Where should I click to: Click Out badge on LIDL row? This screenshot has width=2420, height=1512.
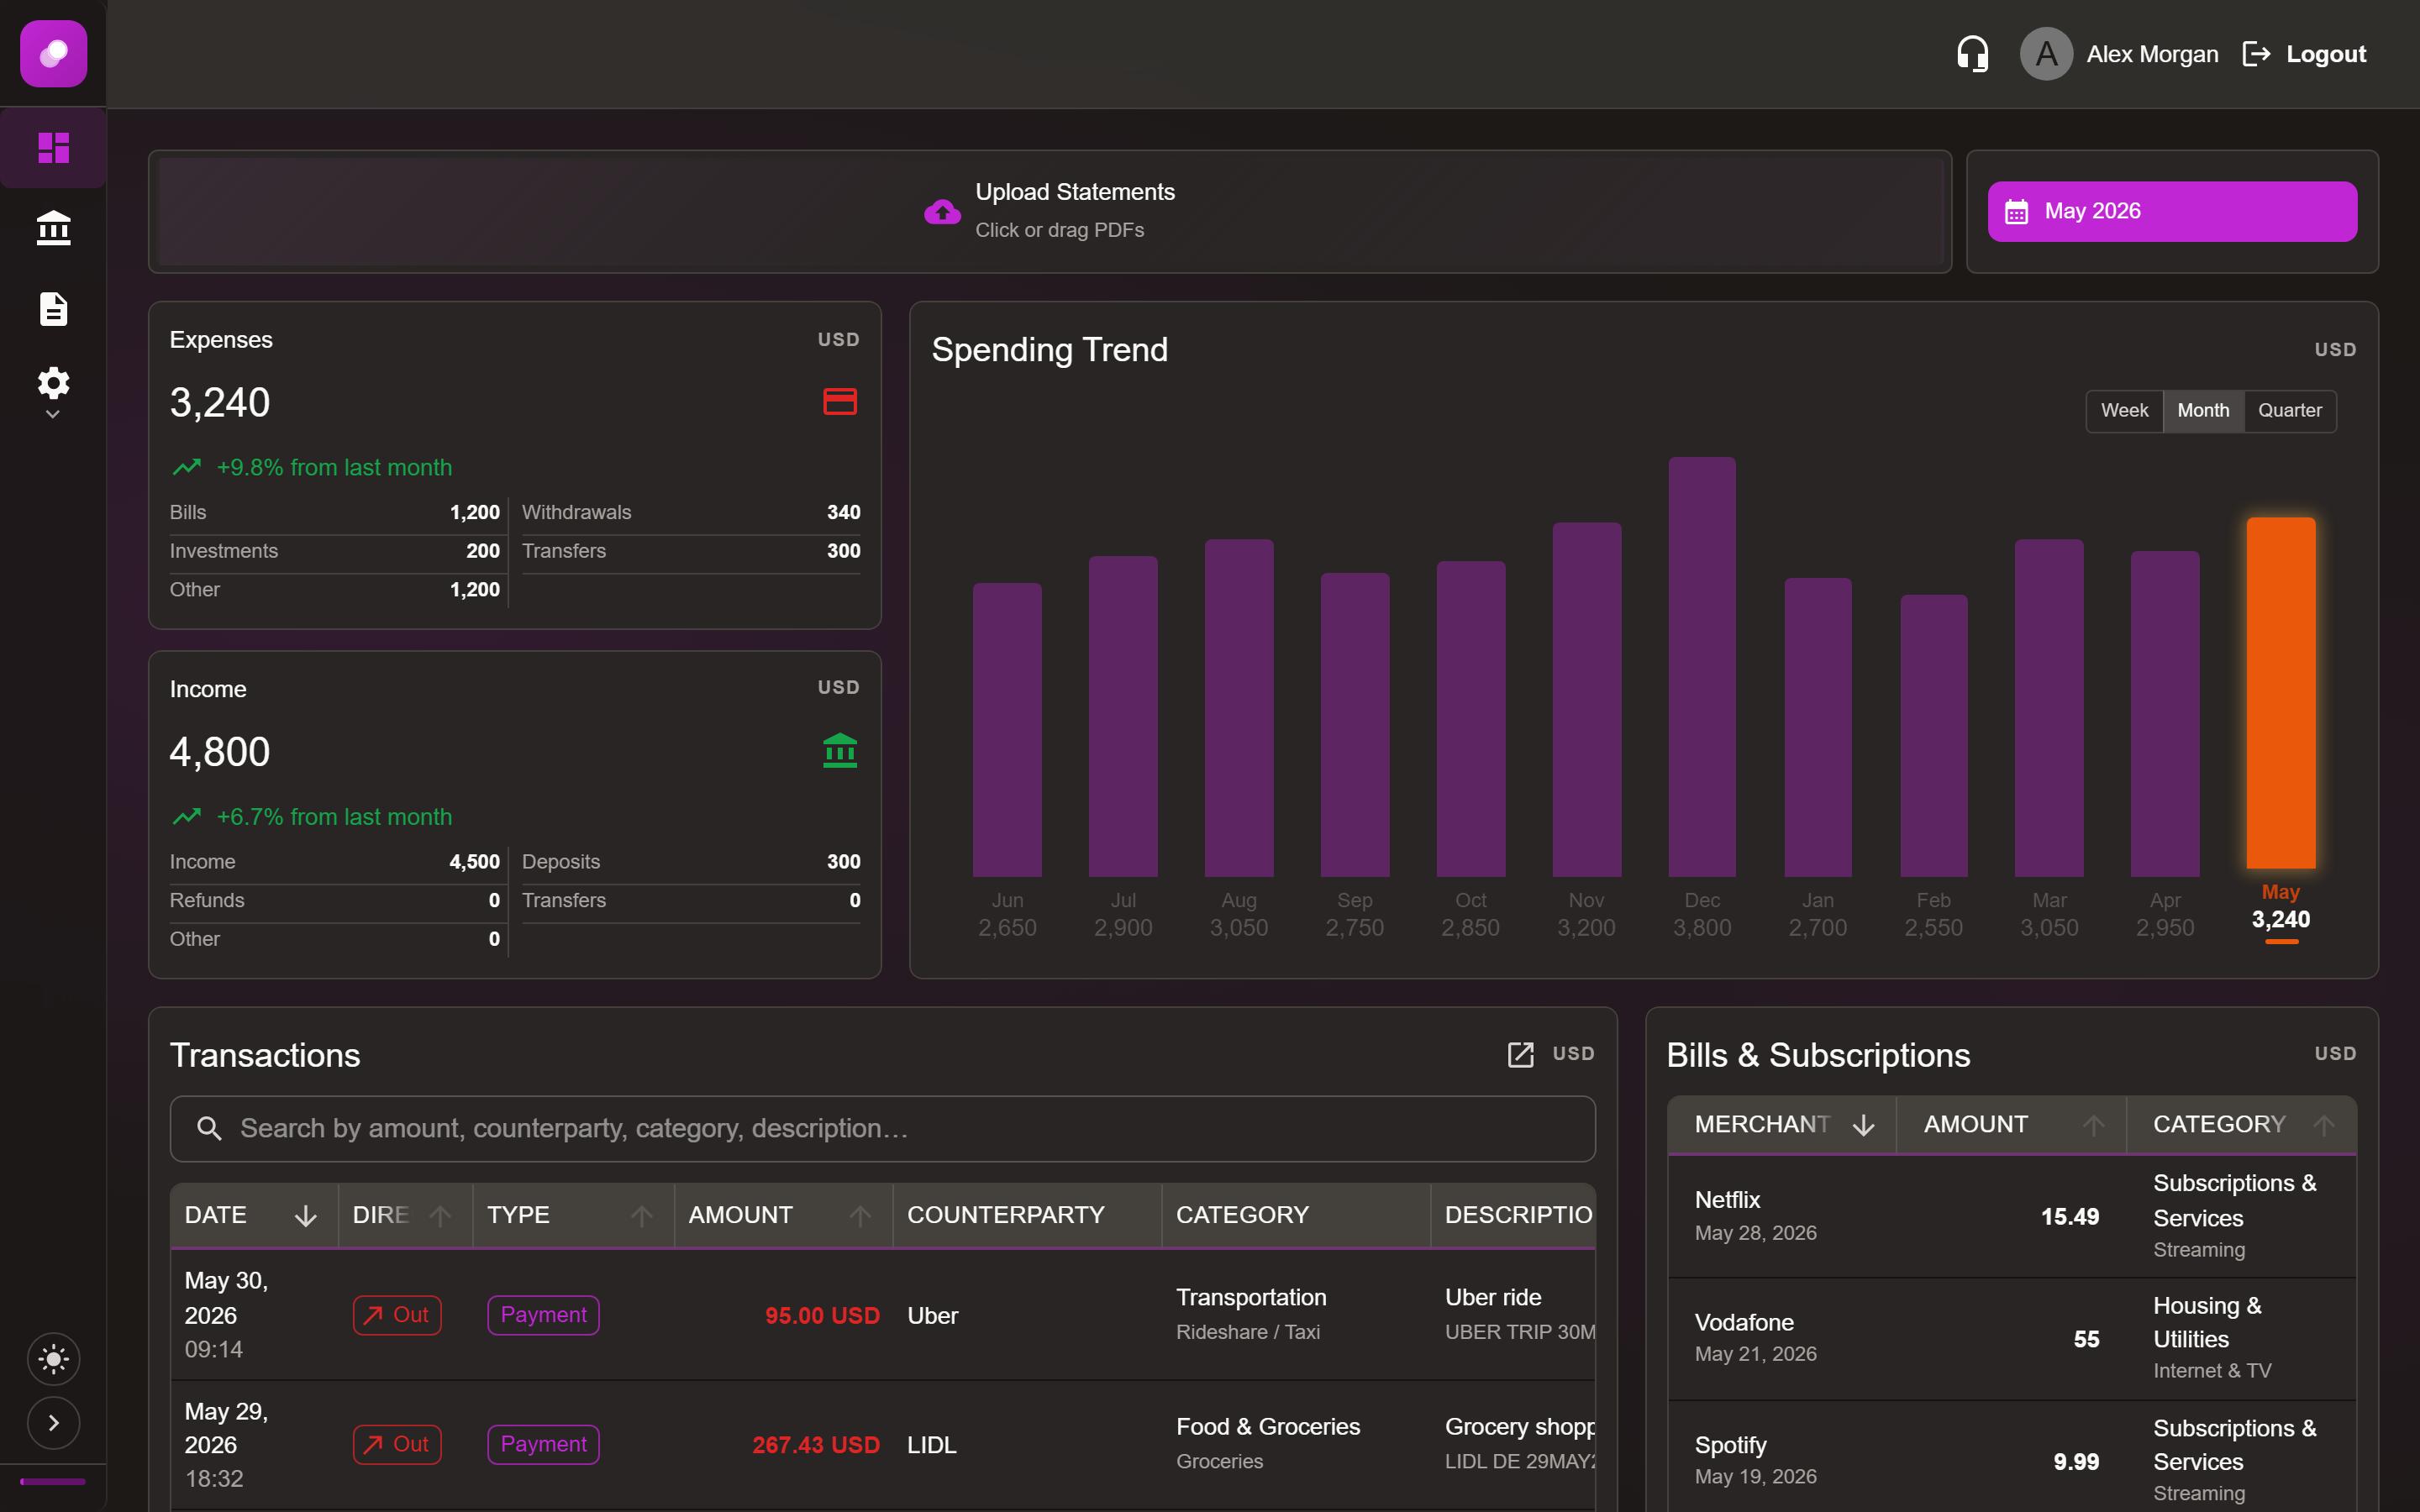[397, 1444]
